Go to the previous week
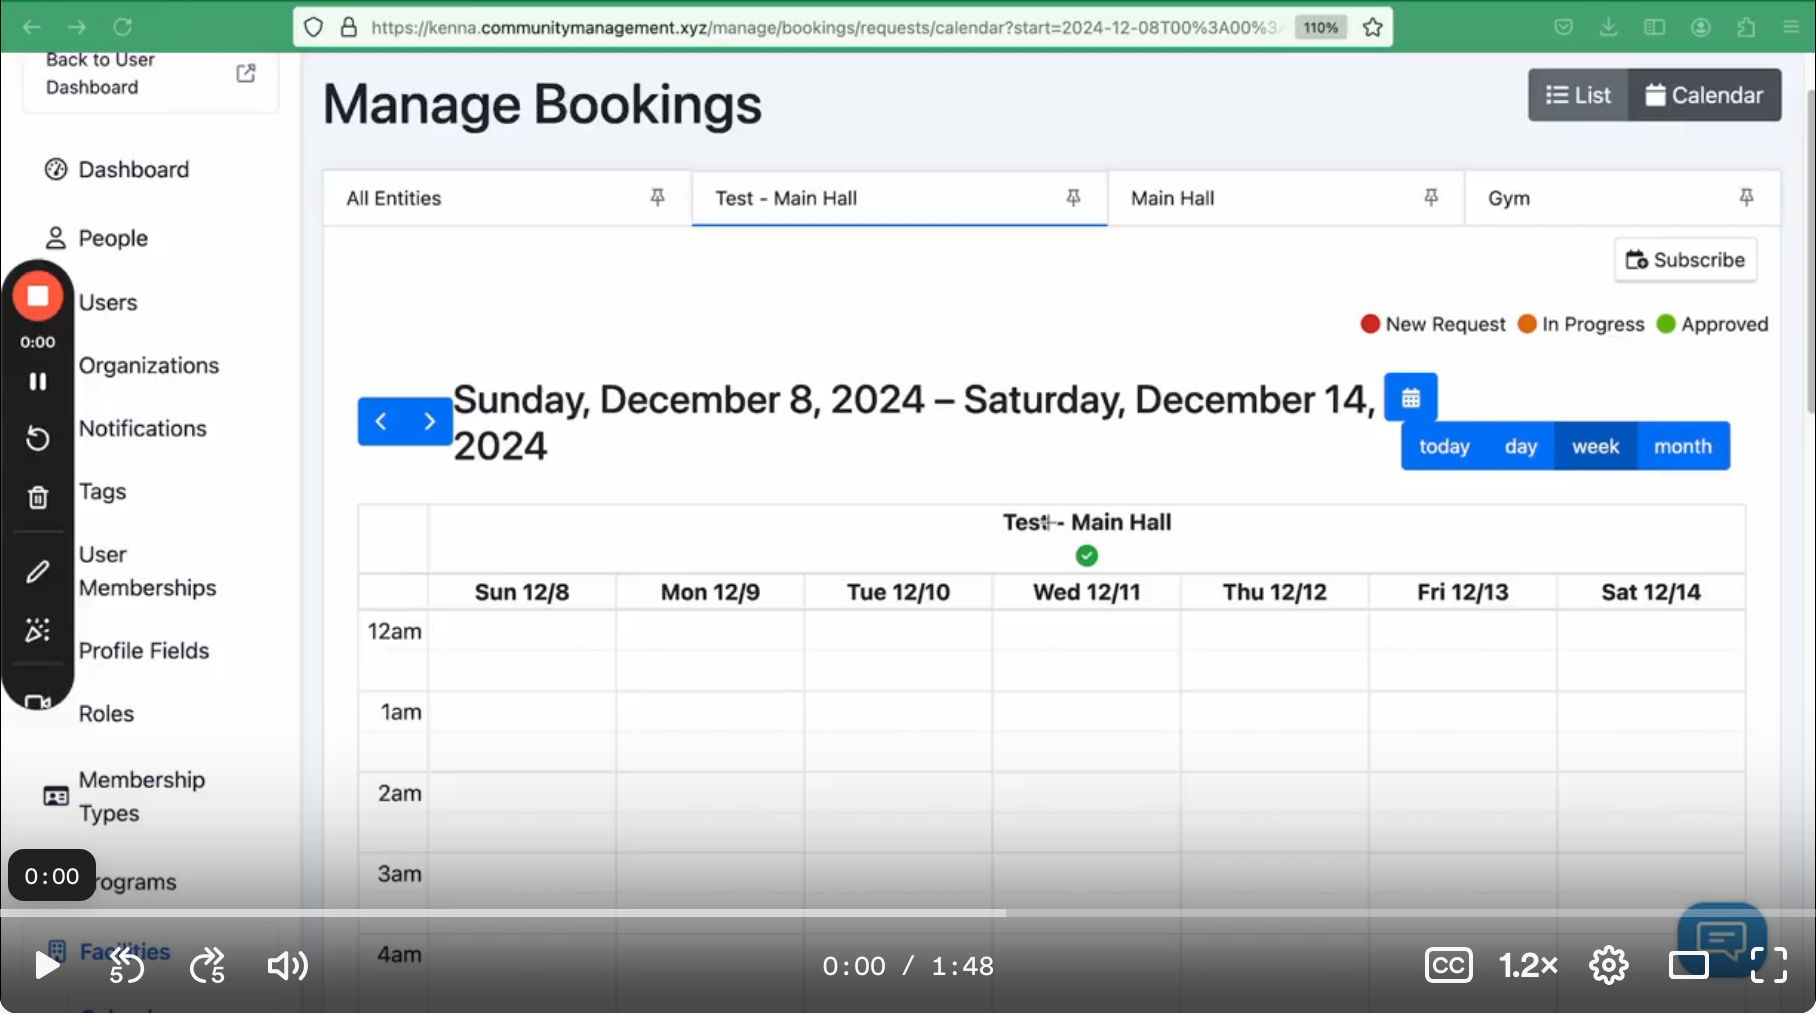Screen dimensions: 1816x1014 tap(381, 421)
